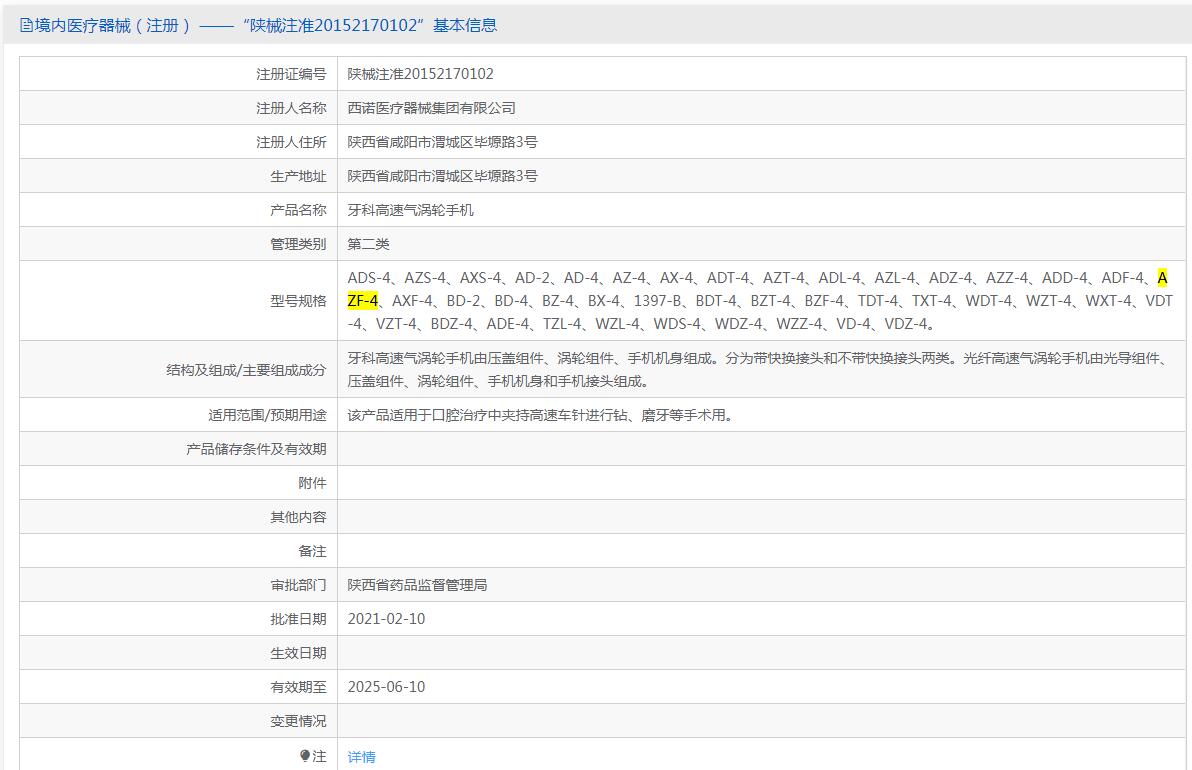Click structure description starting 牙科高速气涡轮手机由压盖组件
The image size is (1192, 770).
pyautogui.click(x=760, y=369)
